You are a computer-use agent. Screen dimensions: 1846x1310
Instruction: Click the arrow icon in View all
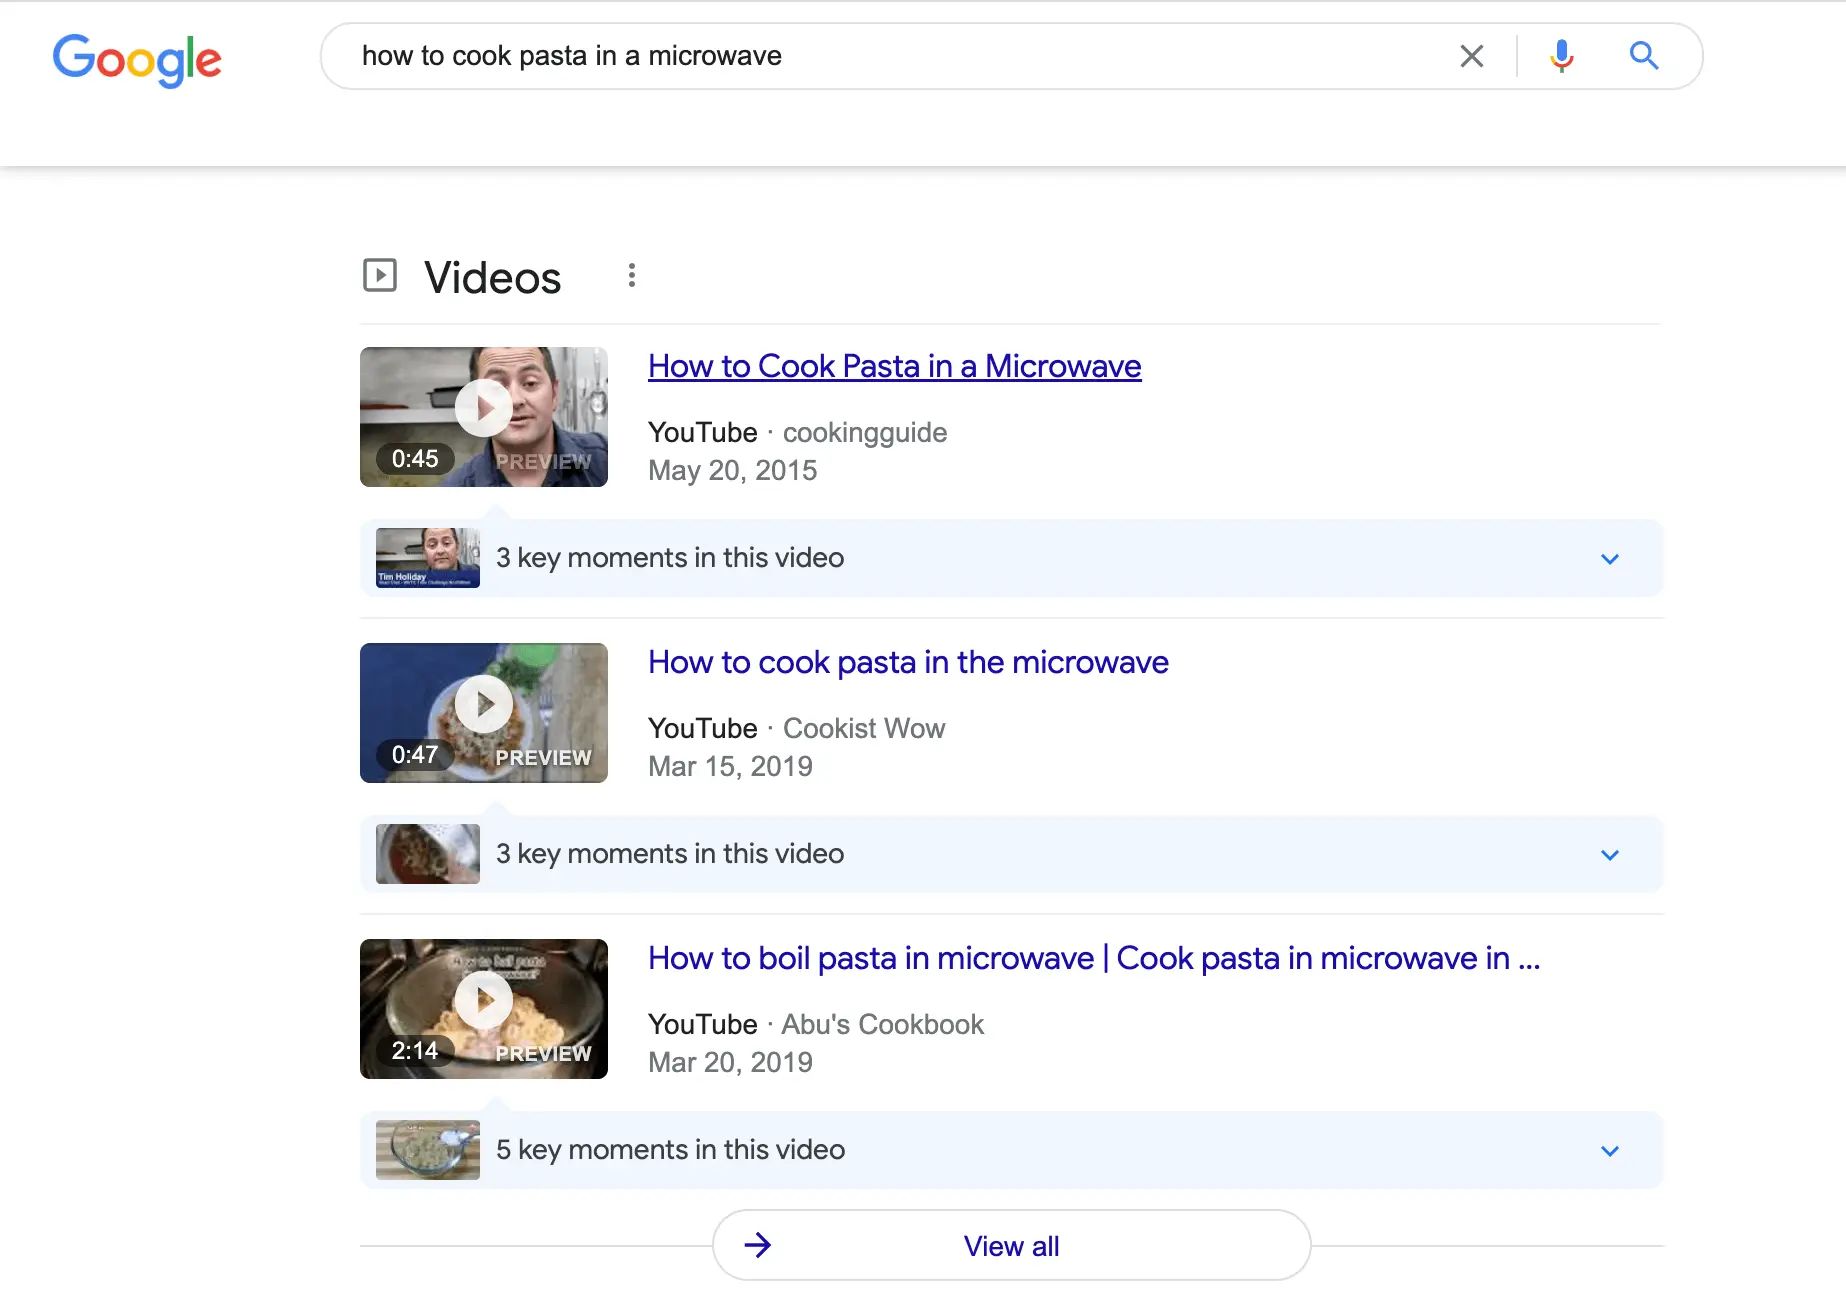tap(758, 1246)
